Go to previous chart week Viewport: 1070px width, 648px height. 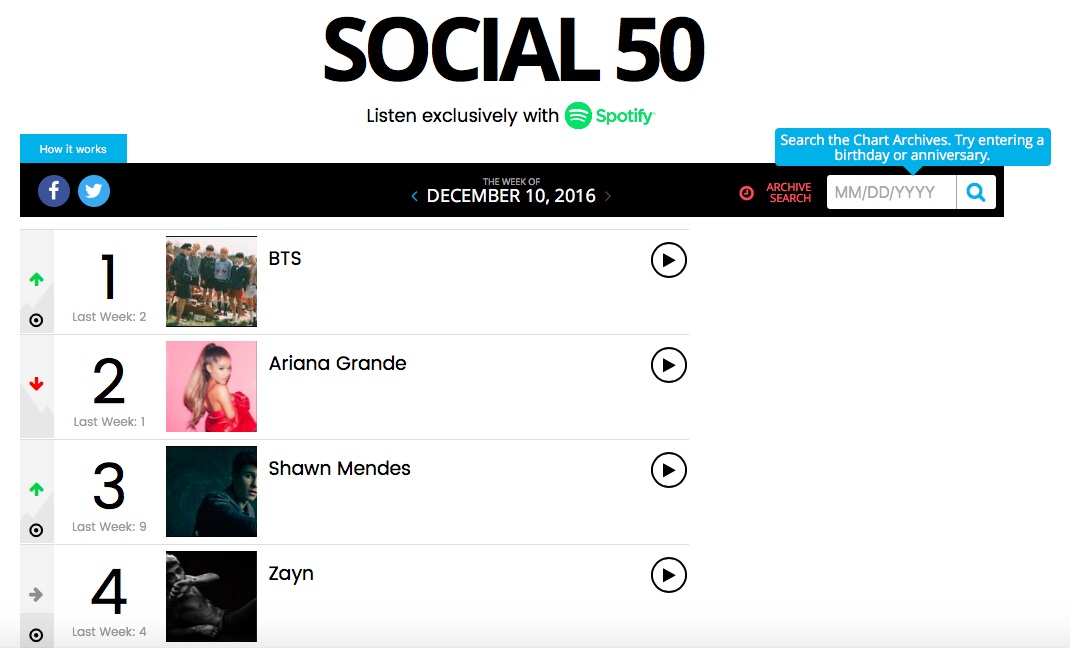415,197
